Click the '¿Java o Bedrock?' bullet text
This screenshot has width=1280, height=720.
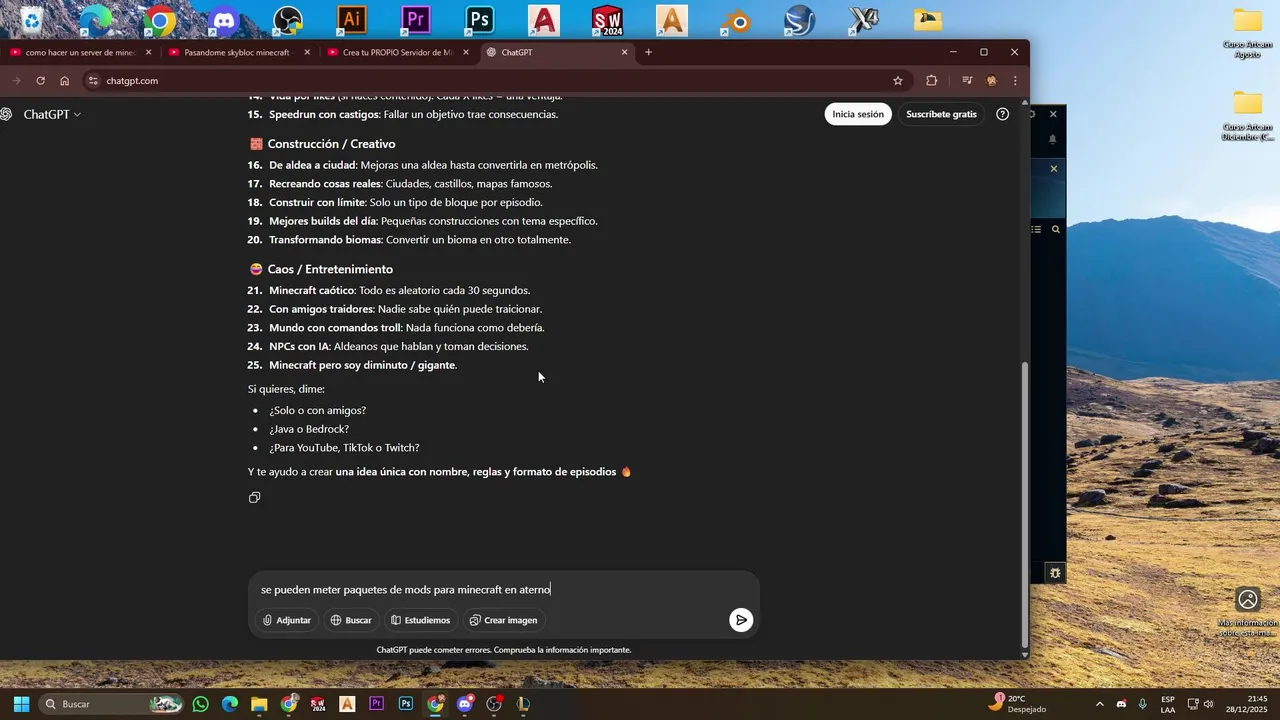pyautogui.click(x=309, y=429)
